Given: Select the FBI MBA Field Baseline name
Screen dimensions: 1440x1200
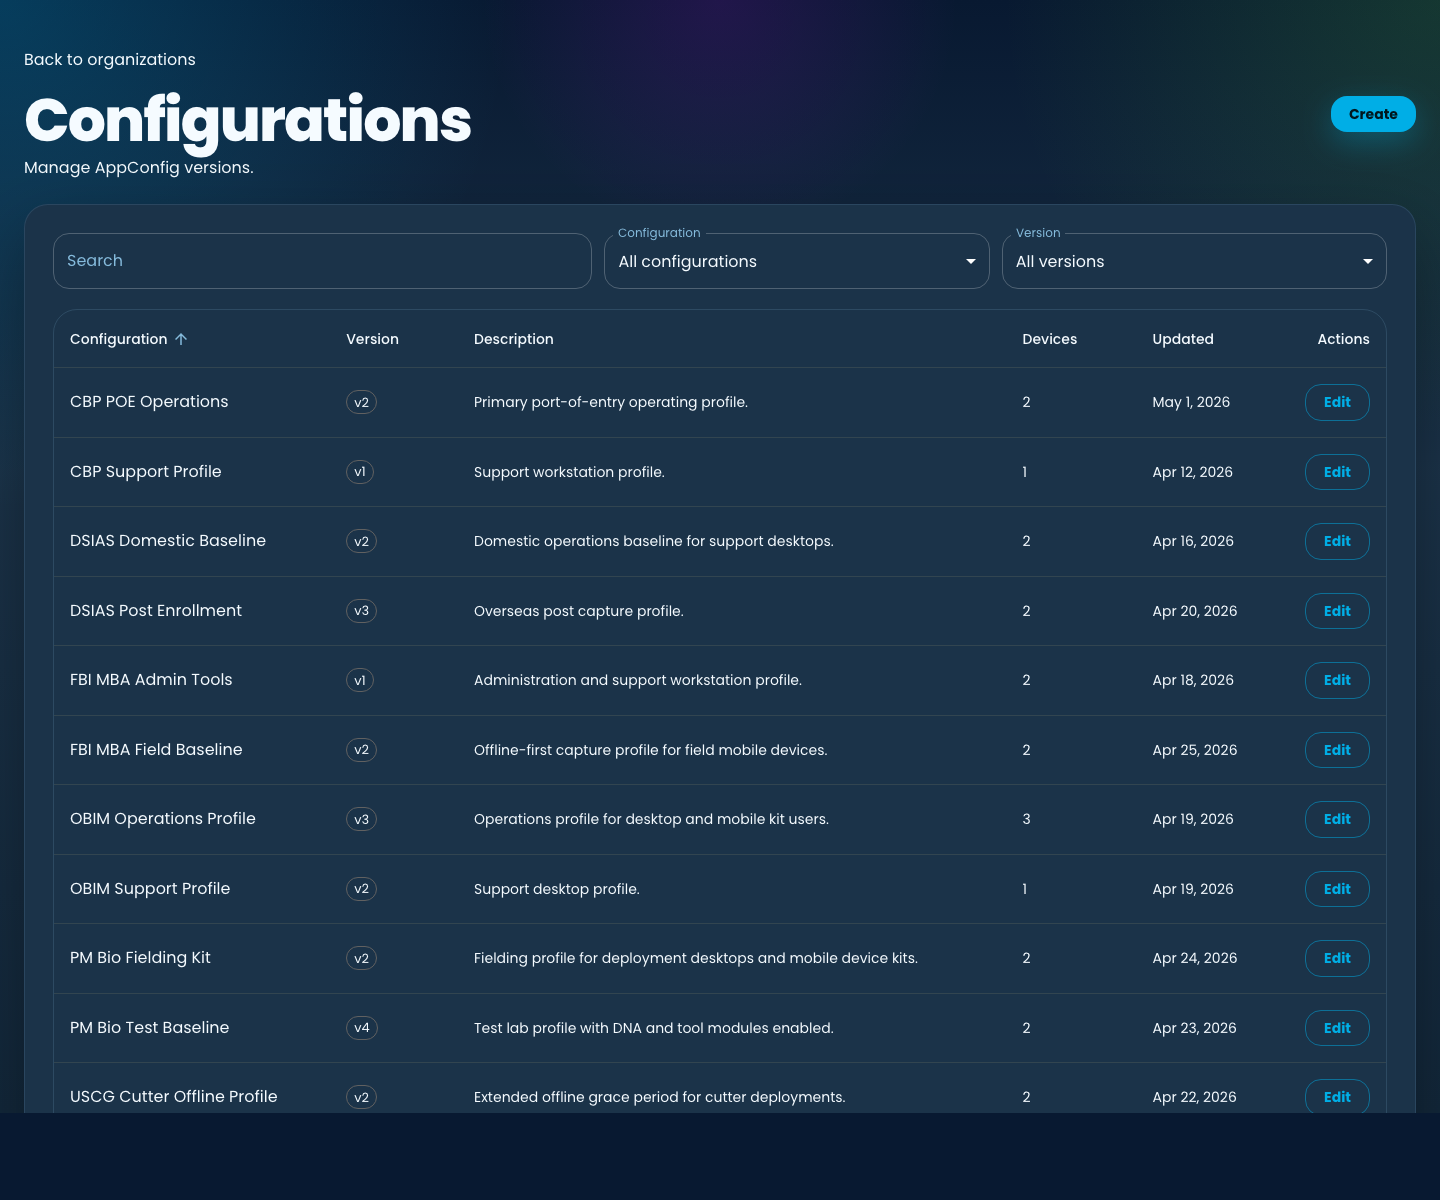Looking at the screenshot, I should point(156,749).
